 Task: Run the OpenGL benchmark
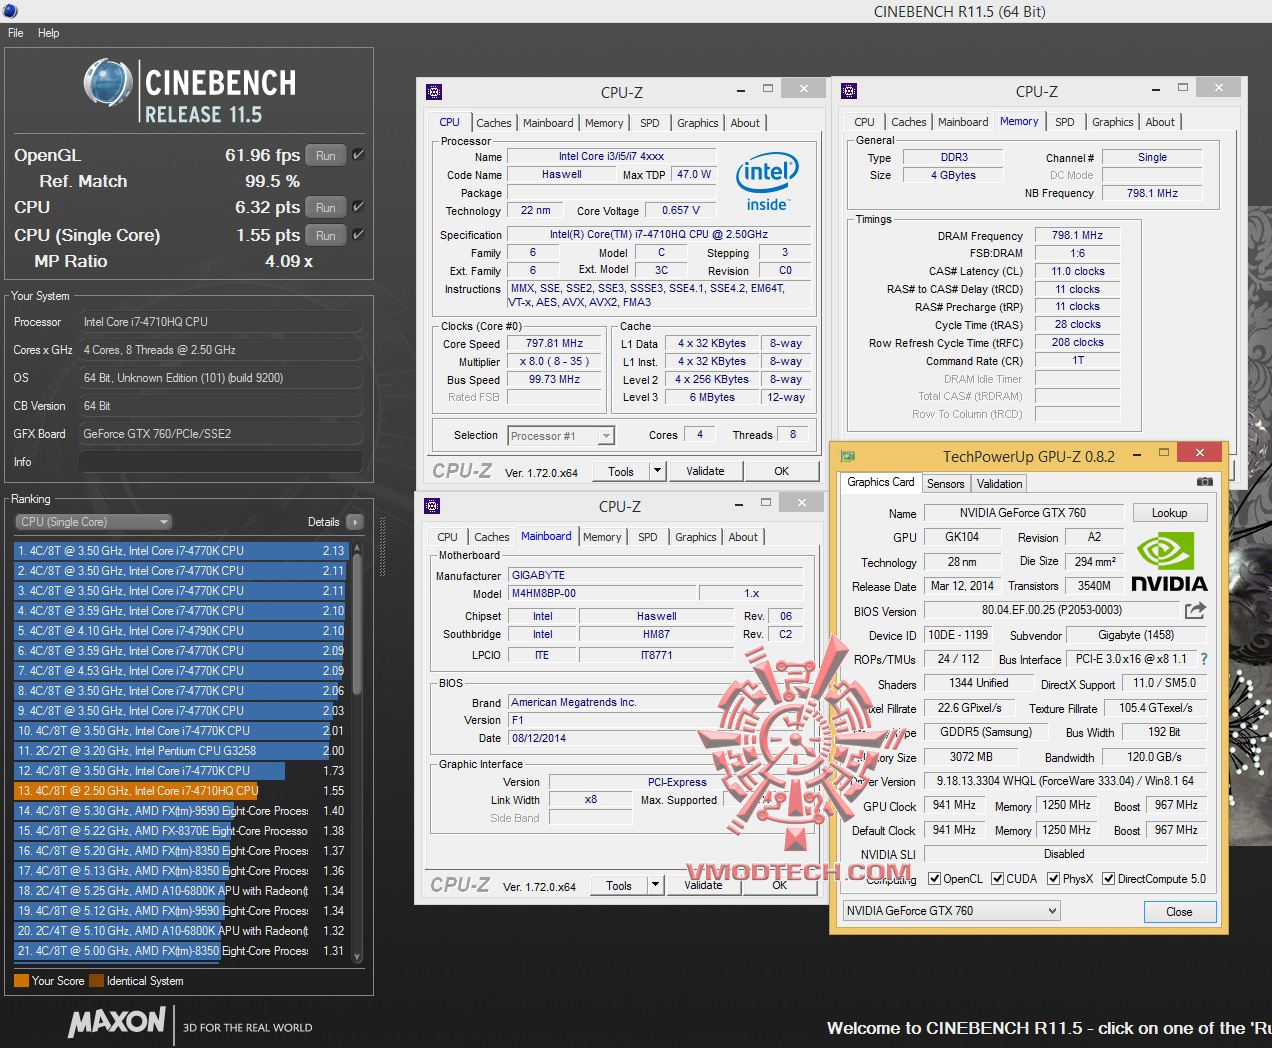coord(326,155)
